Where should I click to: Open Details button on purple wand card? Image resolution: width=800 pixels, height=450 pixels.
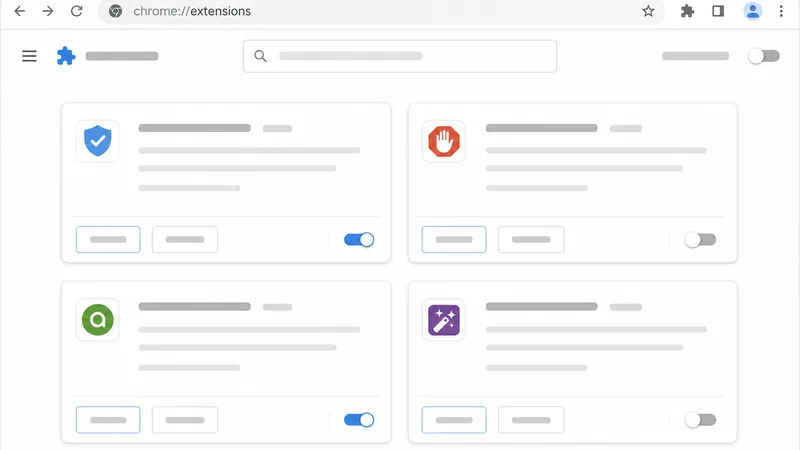(x=454, y=420)
